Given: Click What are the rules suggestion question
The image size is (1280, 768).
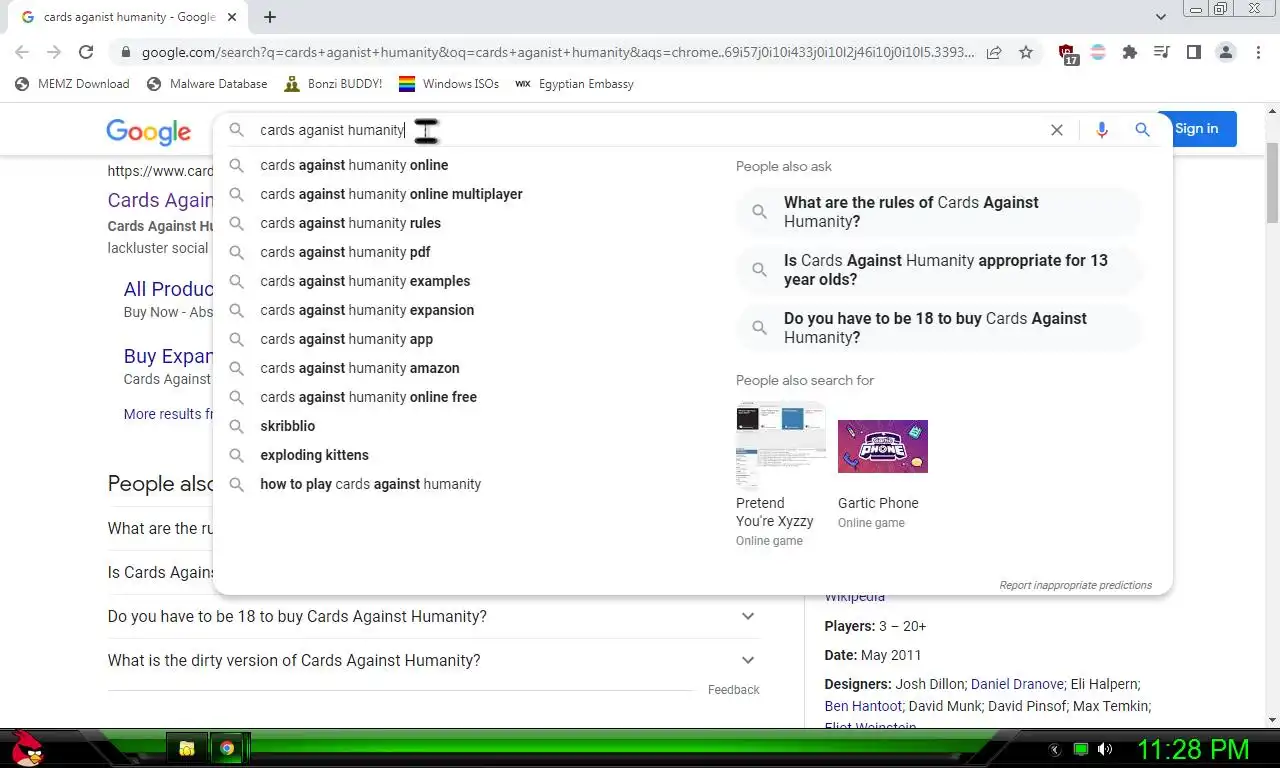Looking at the screenshot, I should coord(939,212).
